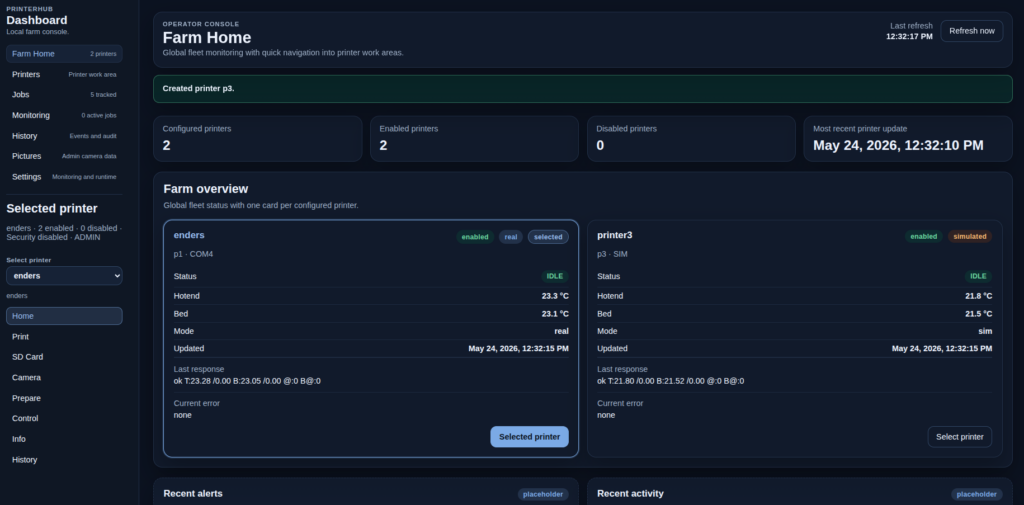
Task: Select printer3 with the Select printer button
Action: pos(959,436)
